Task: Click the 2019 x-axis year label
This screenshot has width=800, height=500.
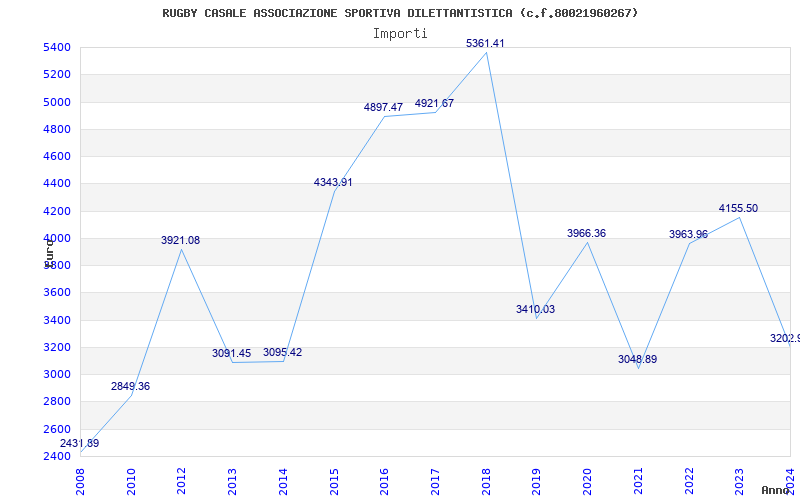Action: pyautogui.click(x=537, y=481)
